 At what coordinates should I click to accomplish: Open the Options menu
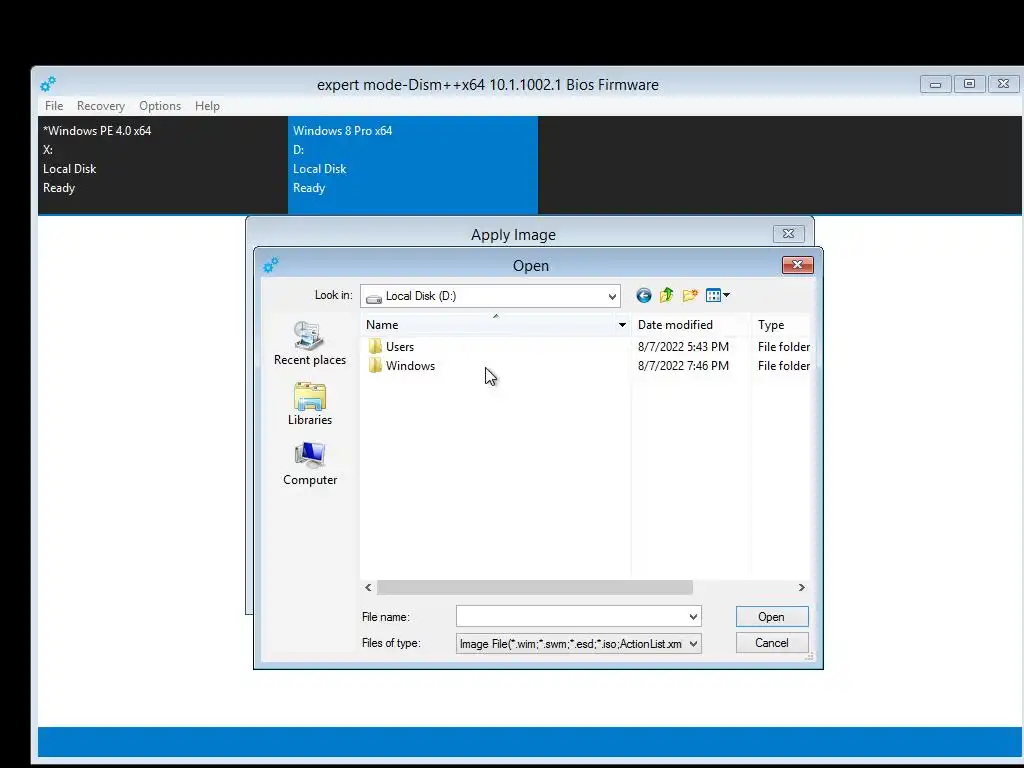[x=160, y=106]
